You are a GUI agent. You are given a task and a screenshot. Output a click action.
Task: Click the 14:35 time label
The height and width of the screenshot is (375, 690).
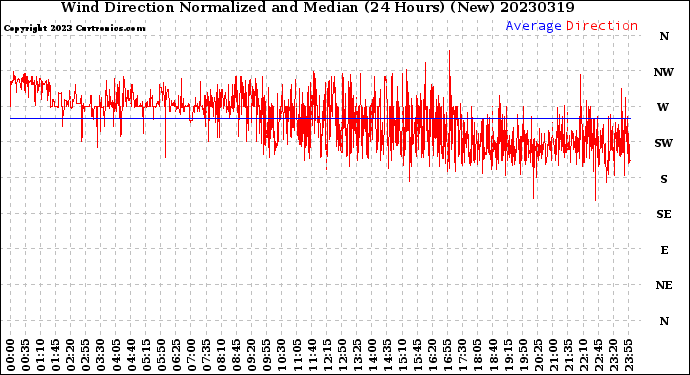[x=387, y=355]
